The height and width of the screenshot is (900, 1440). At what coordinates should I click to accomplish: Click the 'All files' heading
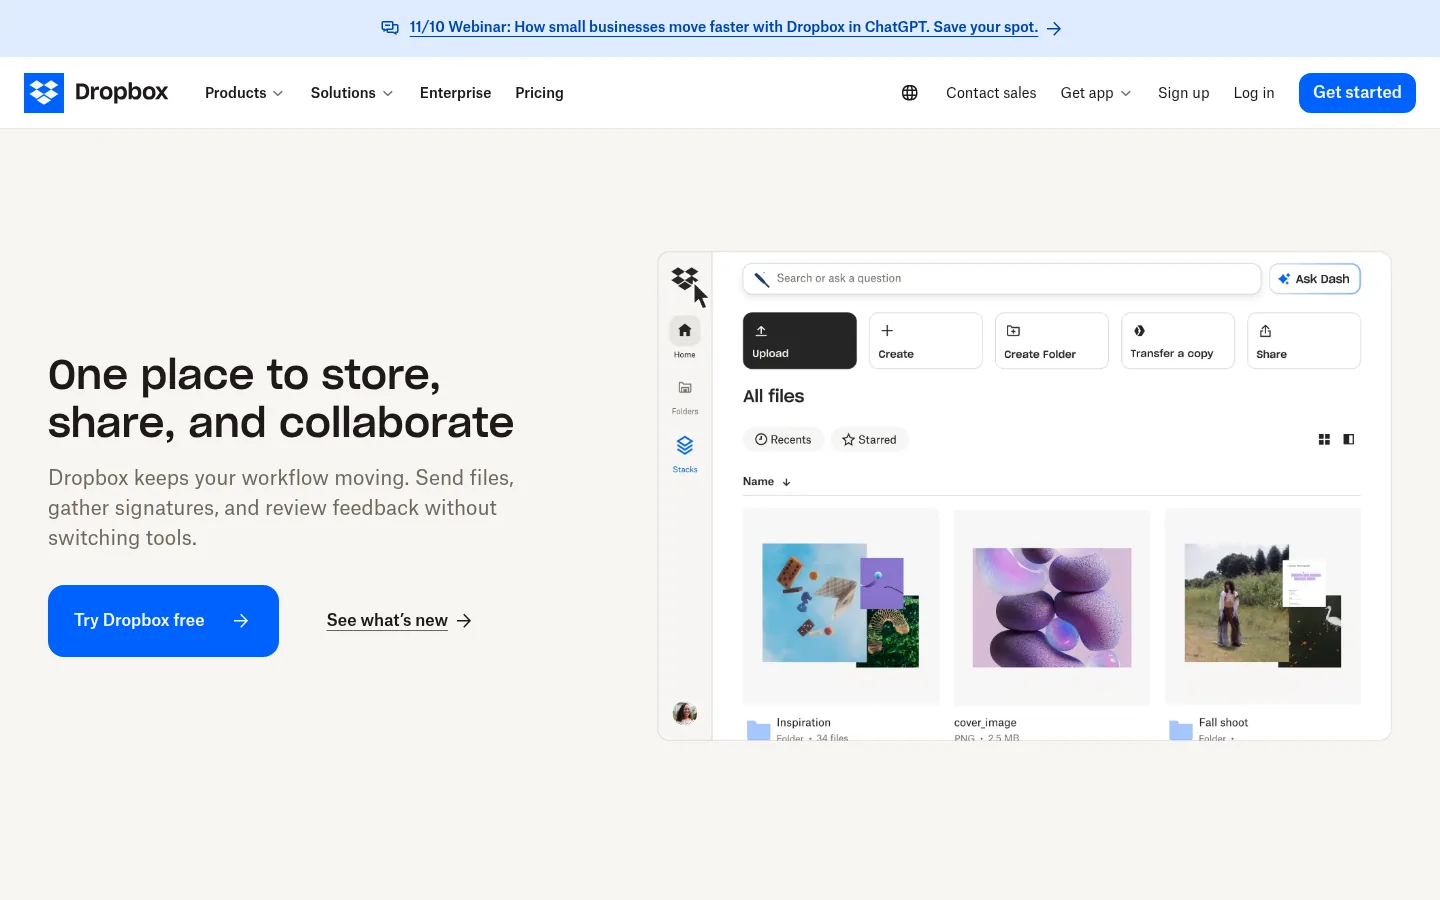(774, 397)
